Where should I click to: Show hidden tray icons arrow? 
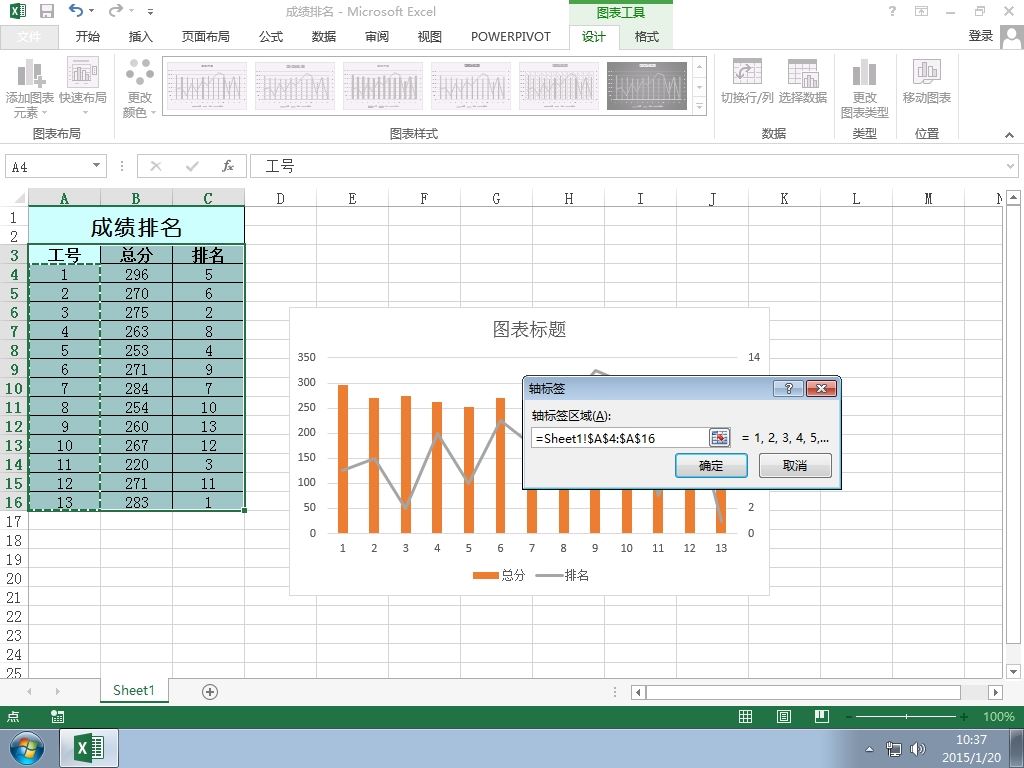point(869,749)
